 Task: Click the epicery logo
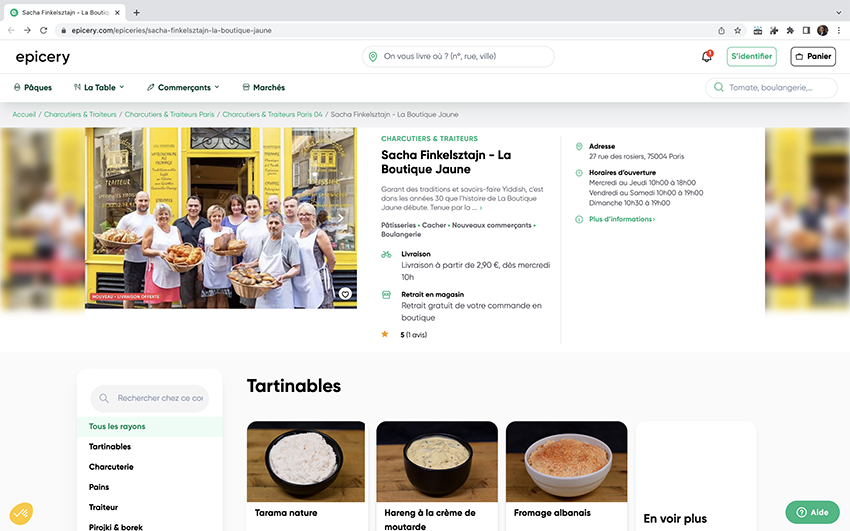[x=43, y=57]
